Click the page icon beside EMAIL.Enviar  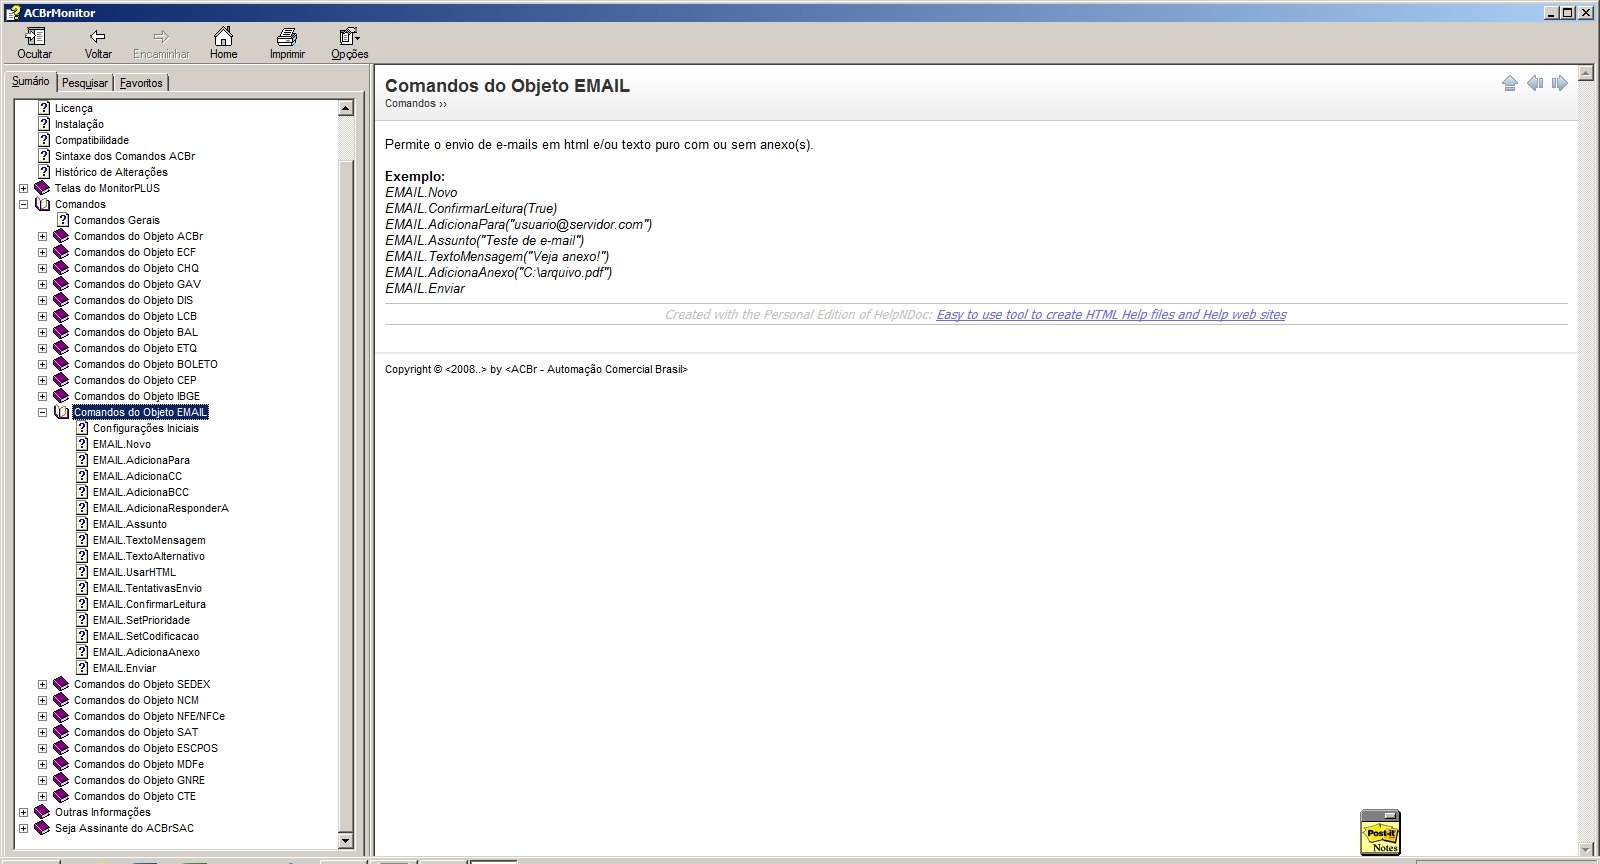tap(83, 668)
